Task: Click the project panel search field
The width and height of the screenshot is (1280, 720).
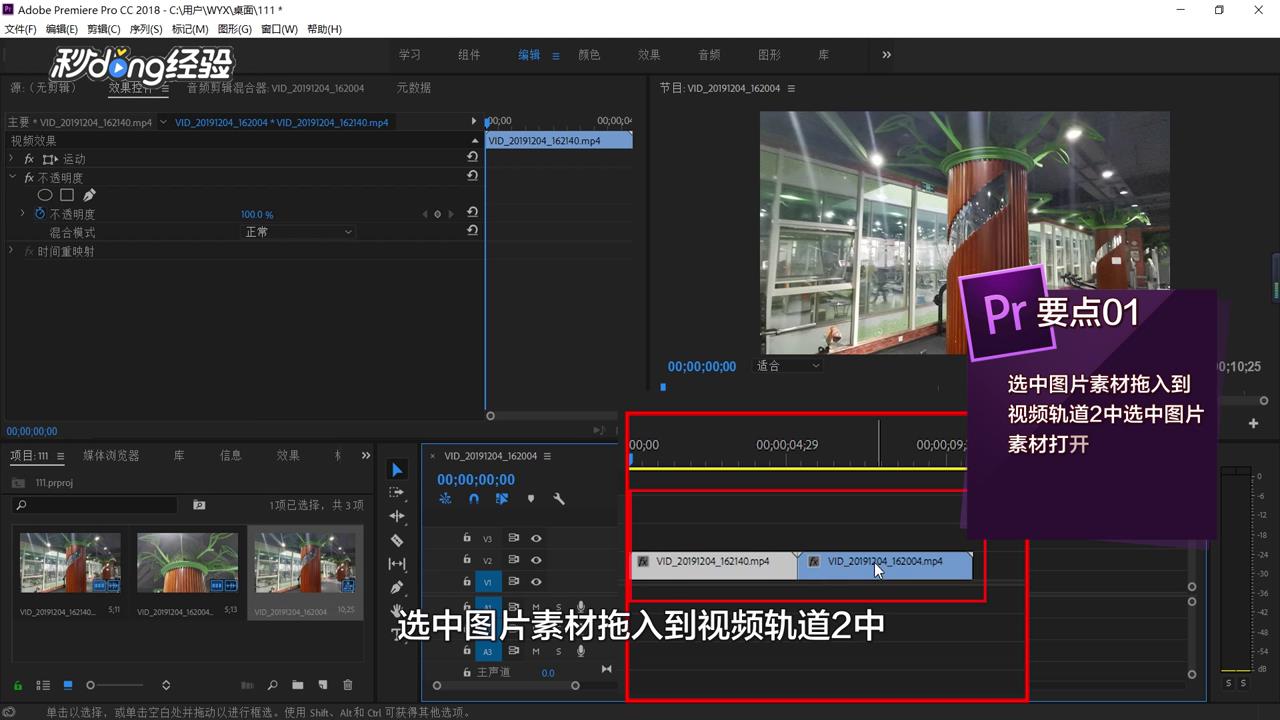Action: coord(95,505)
